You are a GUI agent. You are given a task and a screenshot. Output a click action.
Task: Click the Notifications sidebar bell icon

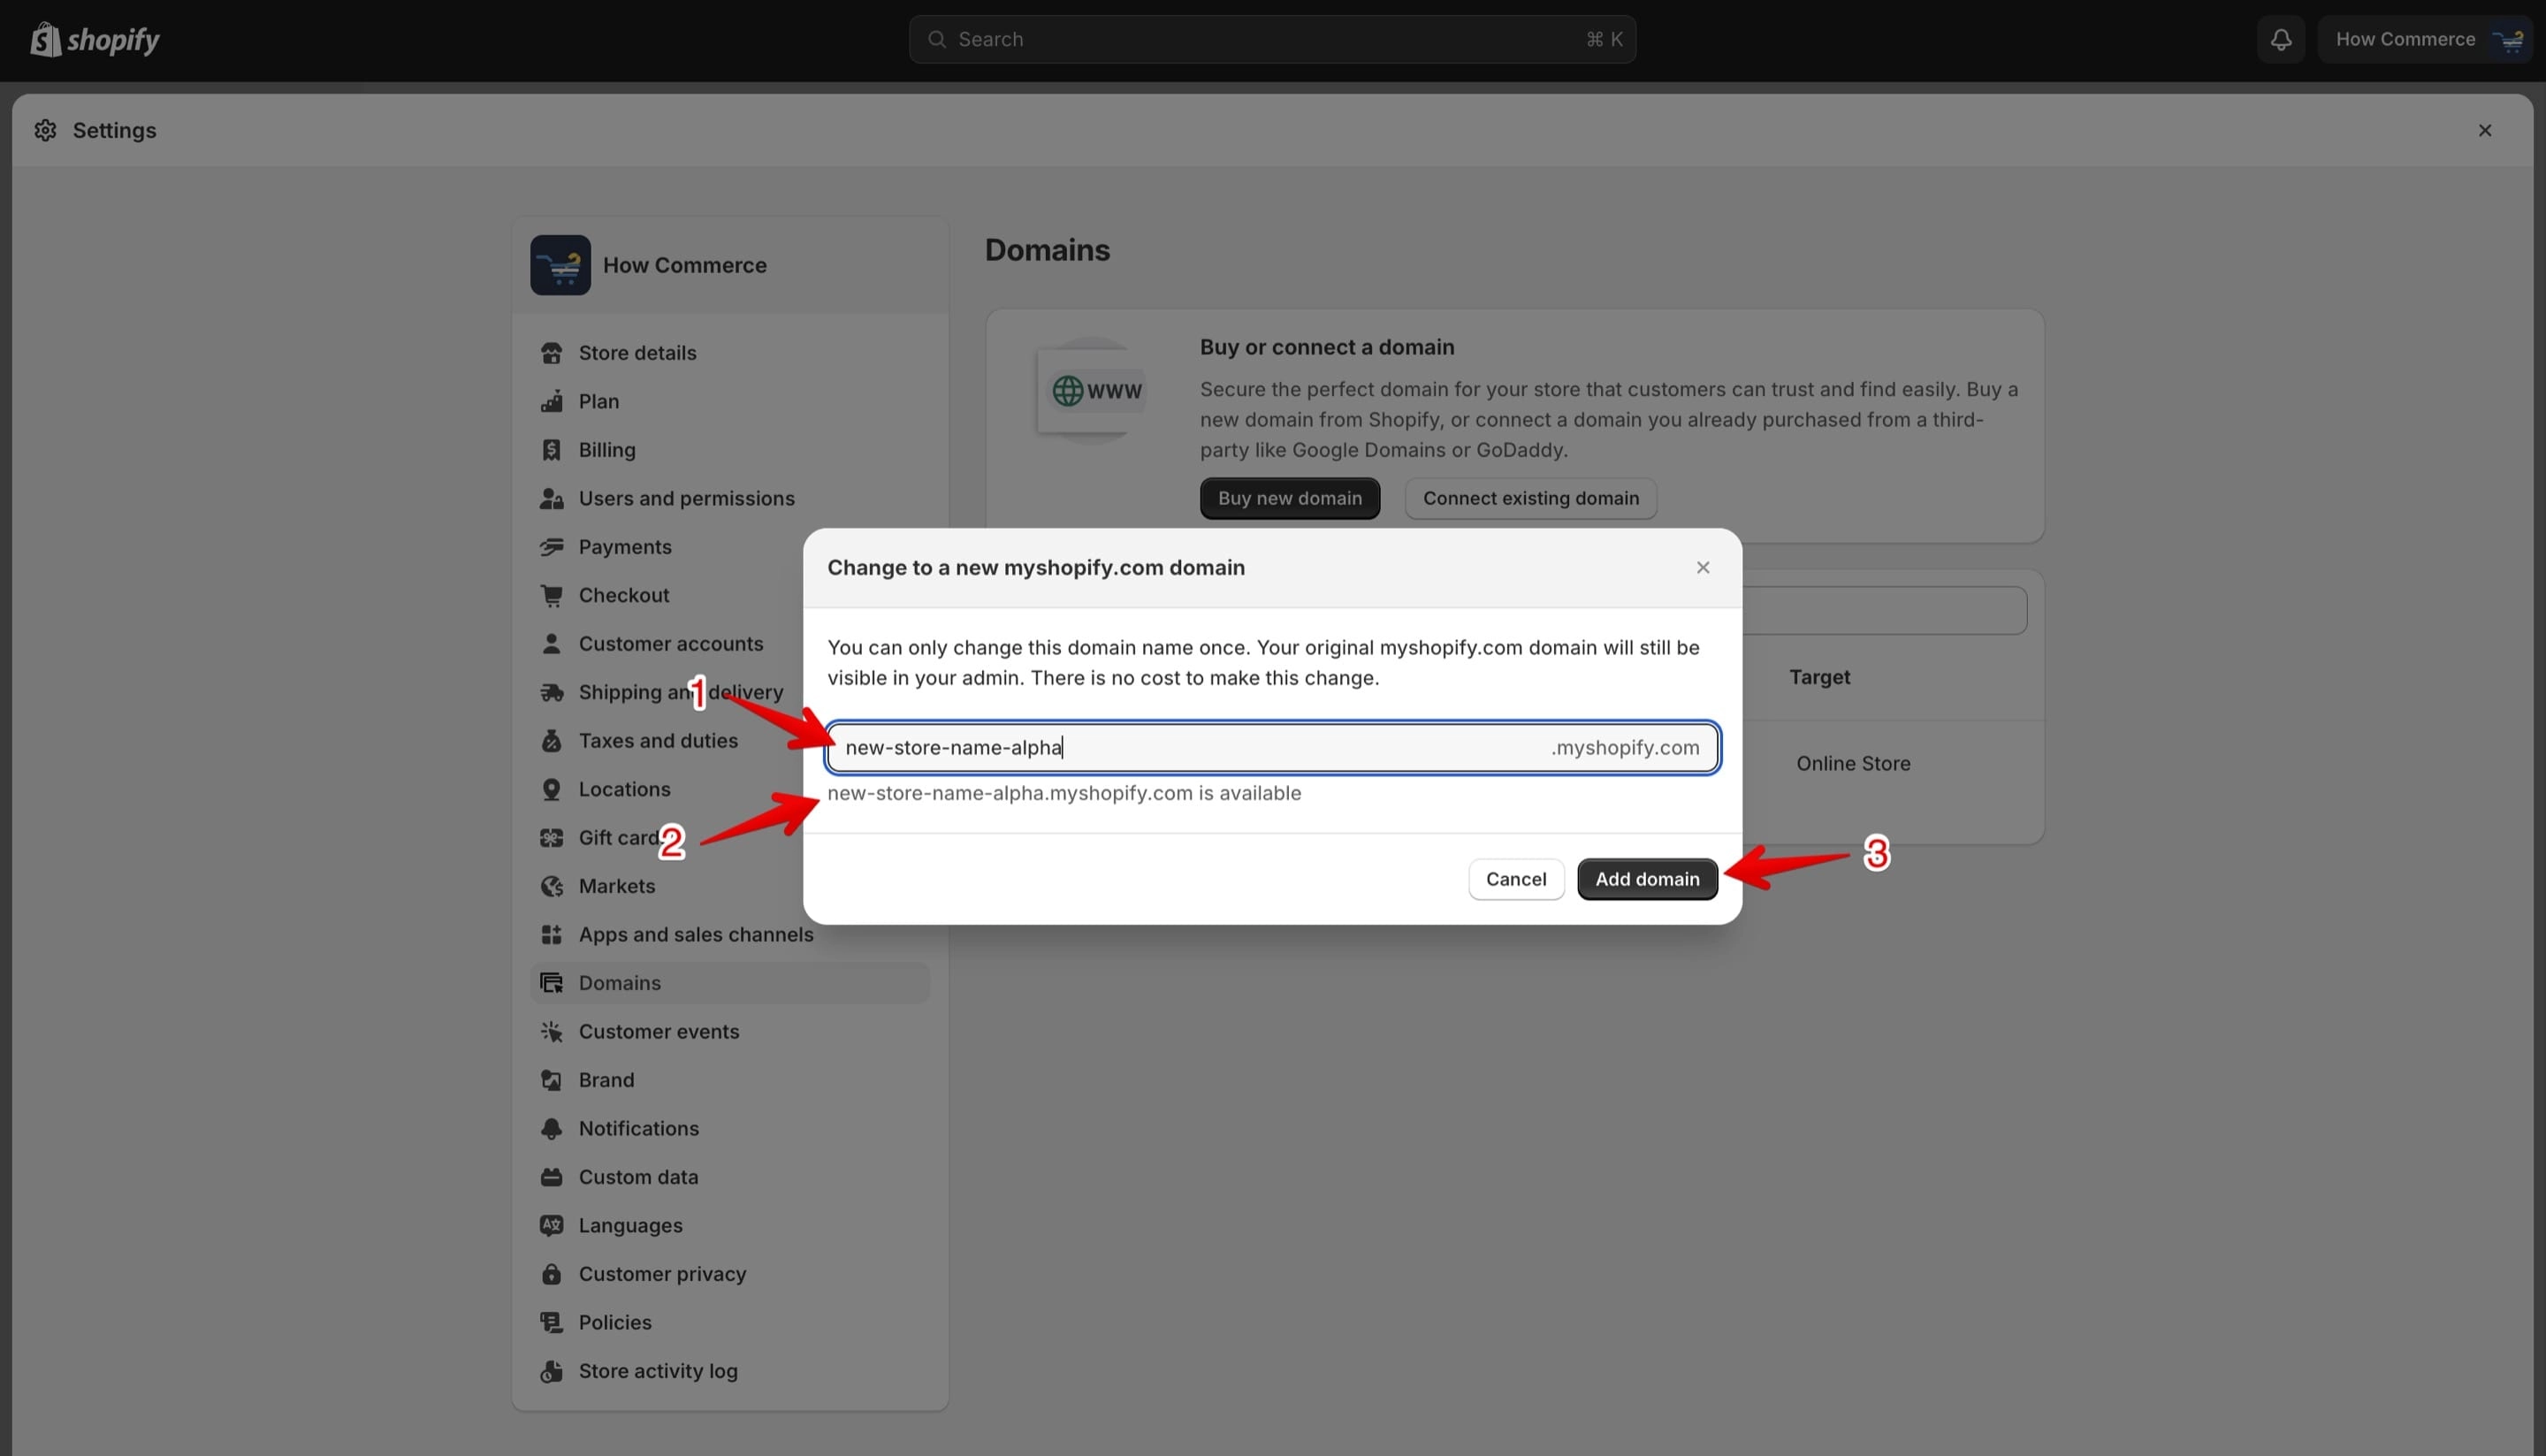[x=551, y=1129]
